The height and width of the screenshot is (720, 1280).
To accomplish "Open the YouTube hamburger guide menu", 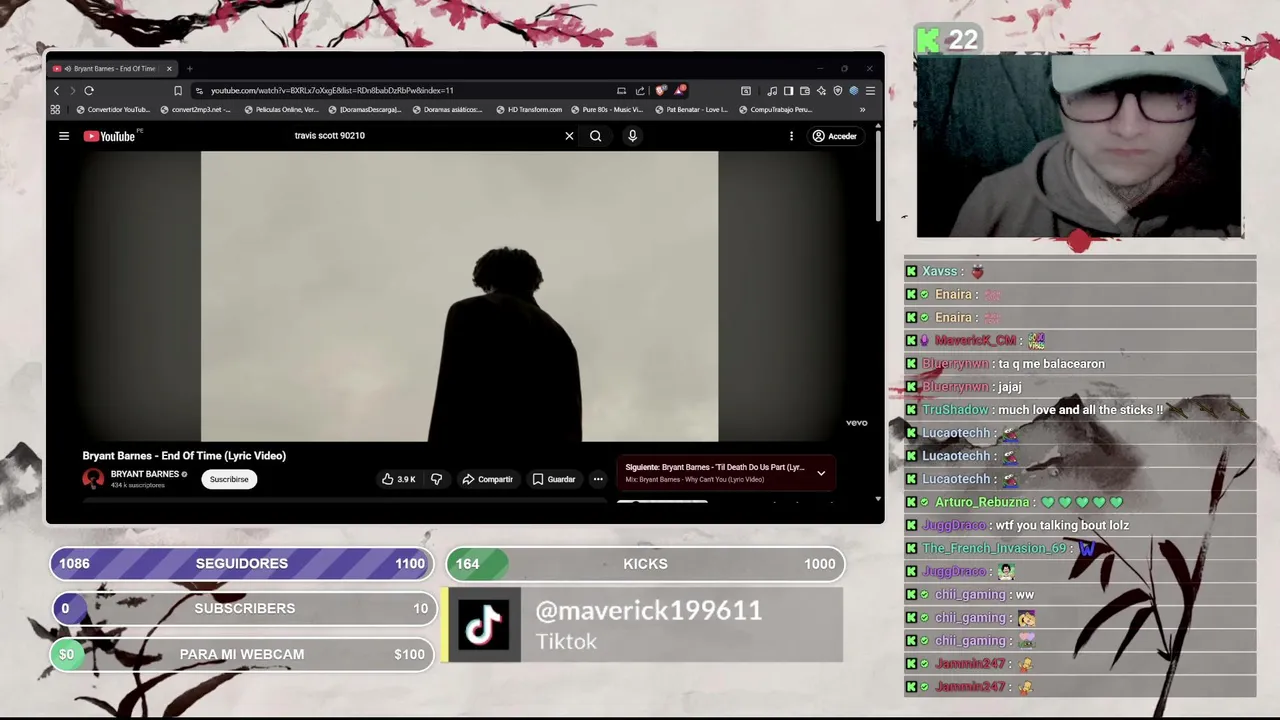I will (x=64, y=136).
